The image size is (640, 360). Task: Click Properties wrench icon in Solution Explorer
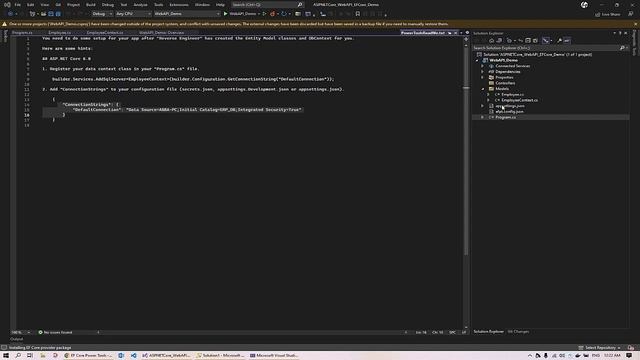(560, 40)
